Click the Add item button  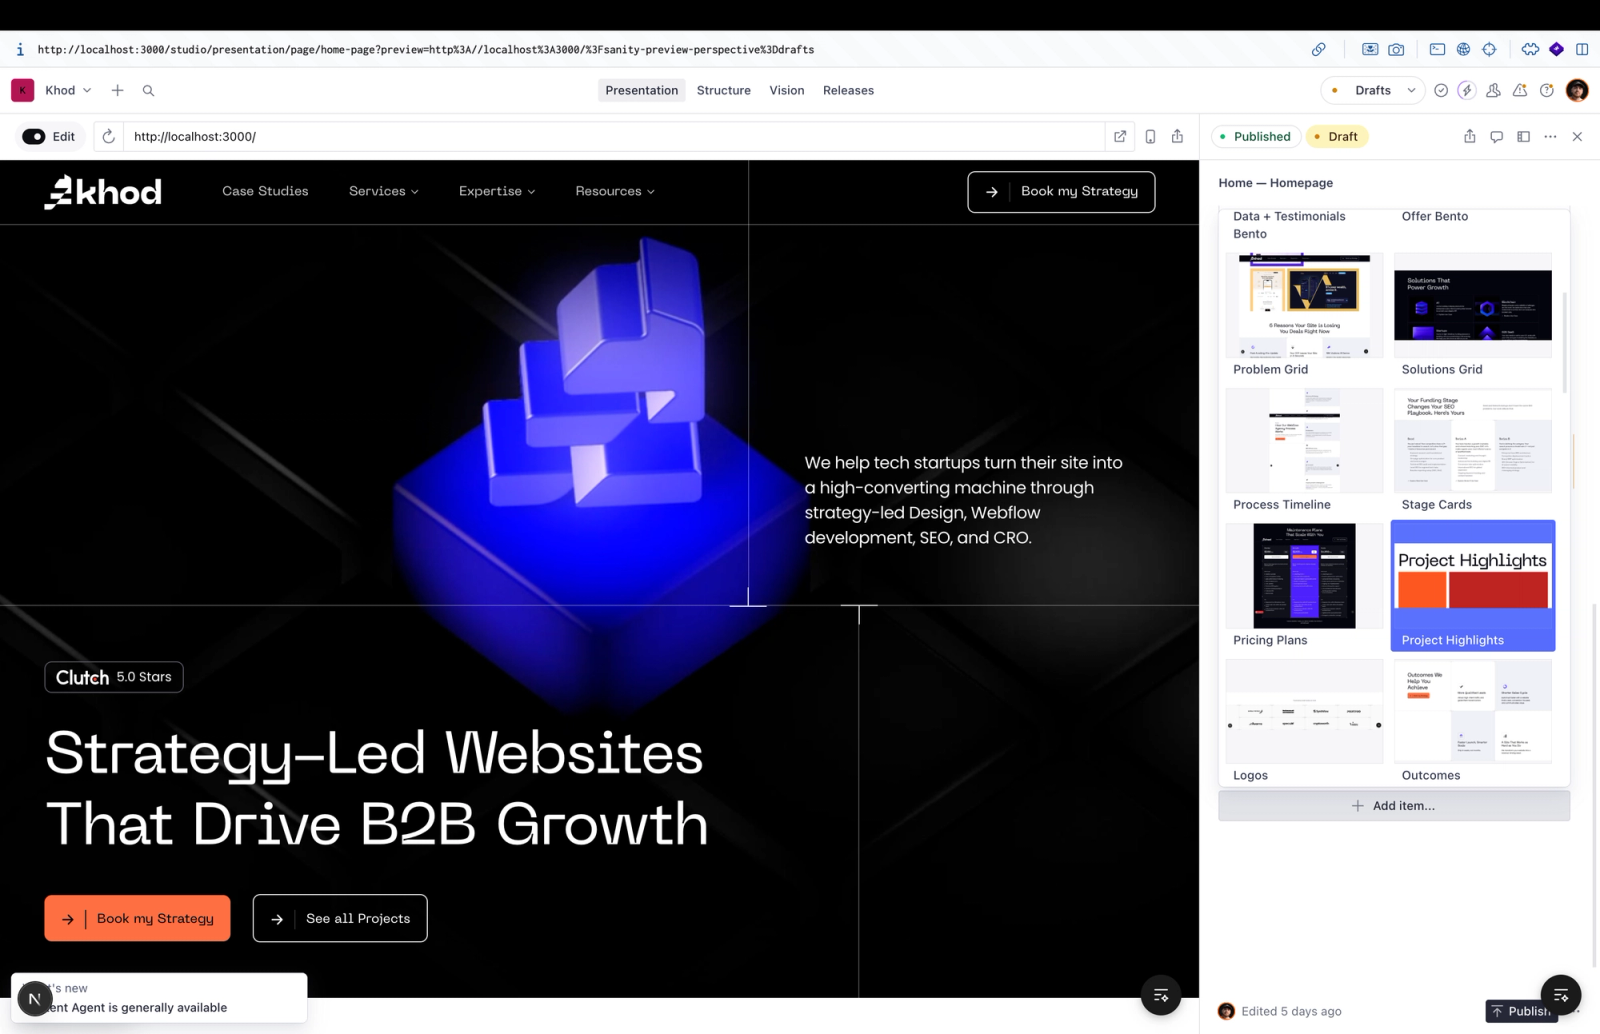tap(1393, 805)
